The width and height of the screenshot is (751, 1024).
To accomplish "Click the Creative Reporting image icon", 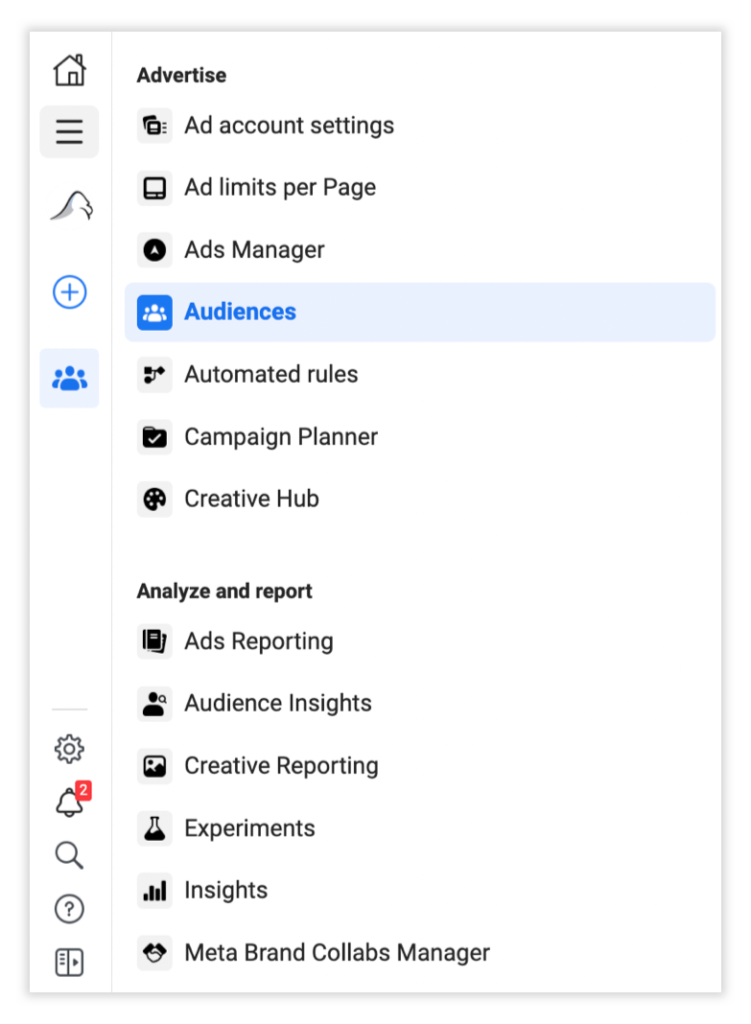I will 155,766.
